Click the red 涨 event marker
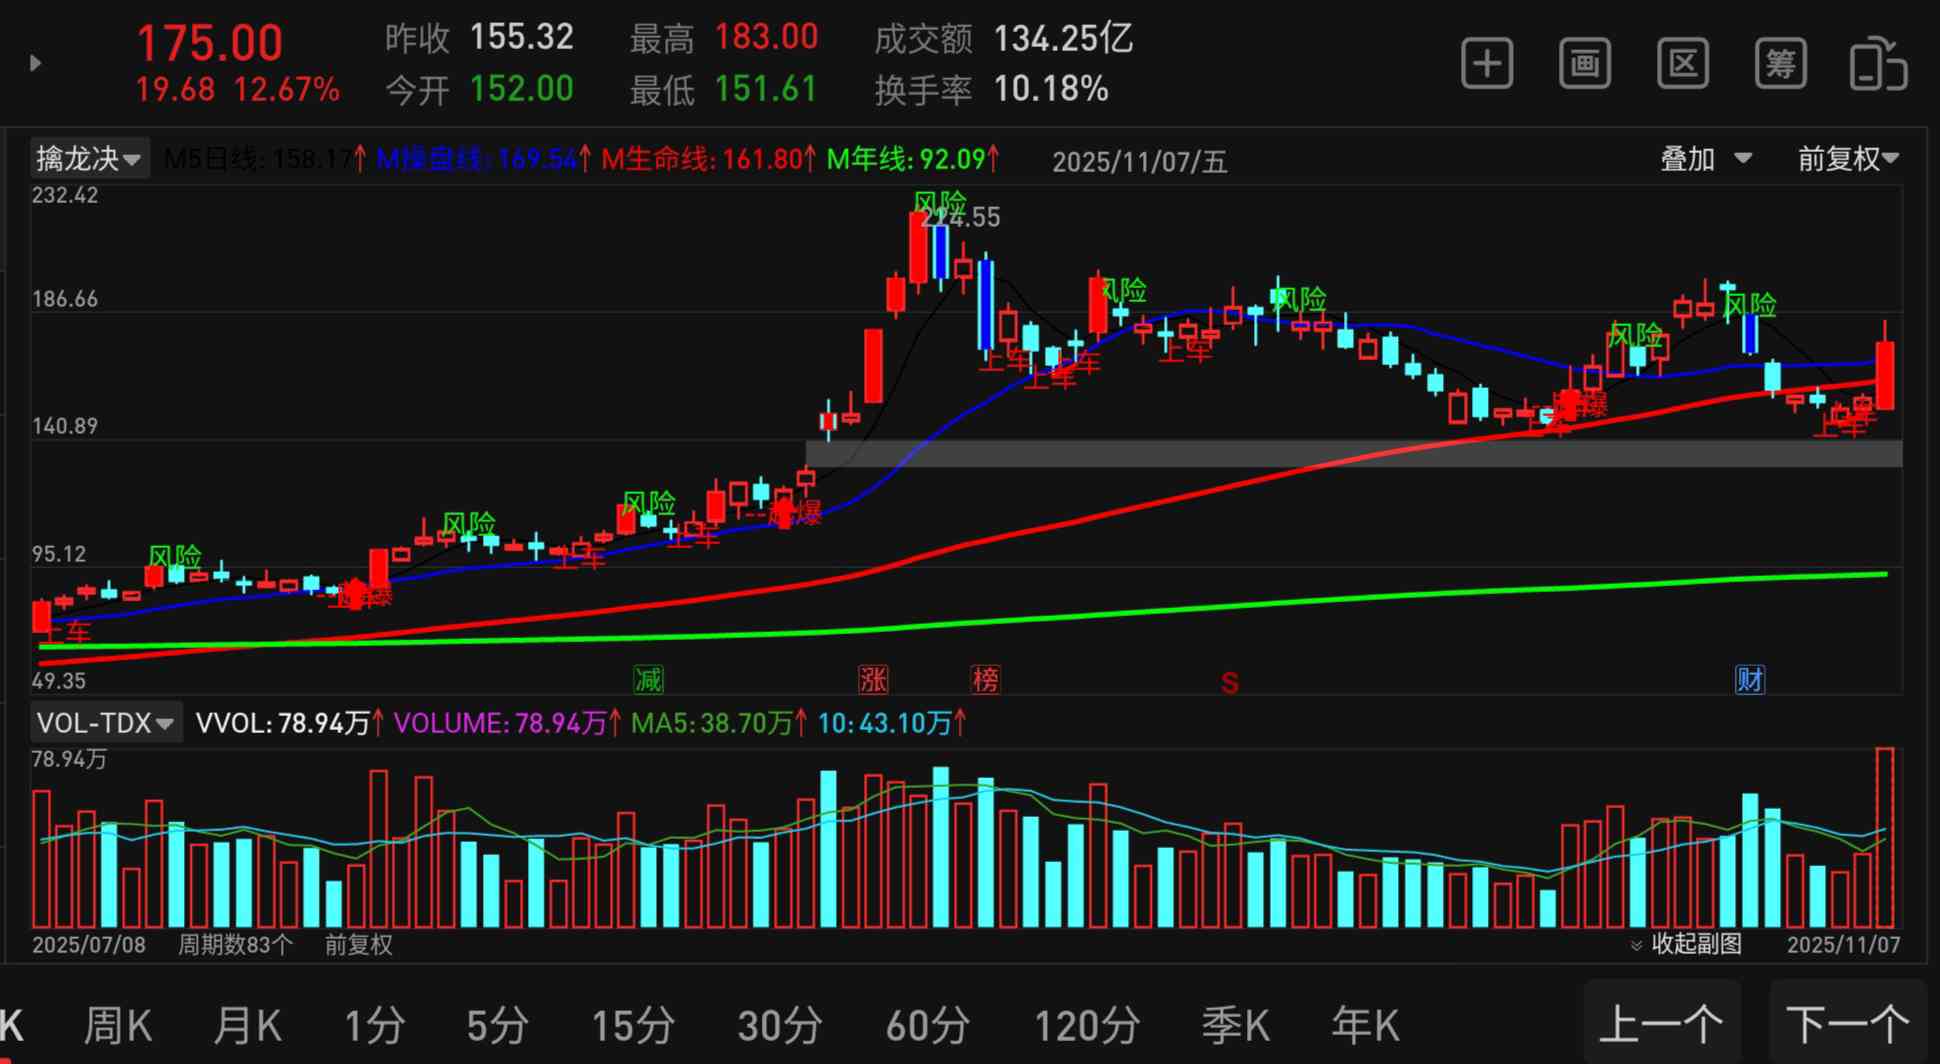The width and height of the screenshot is (1940, 1064). click(873, 680)
